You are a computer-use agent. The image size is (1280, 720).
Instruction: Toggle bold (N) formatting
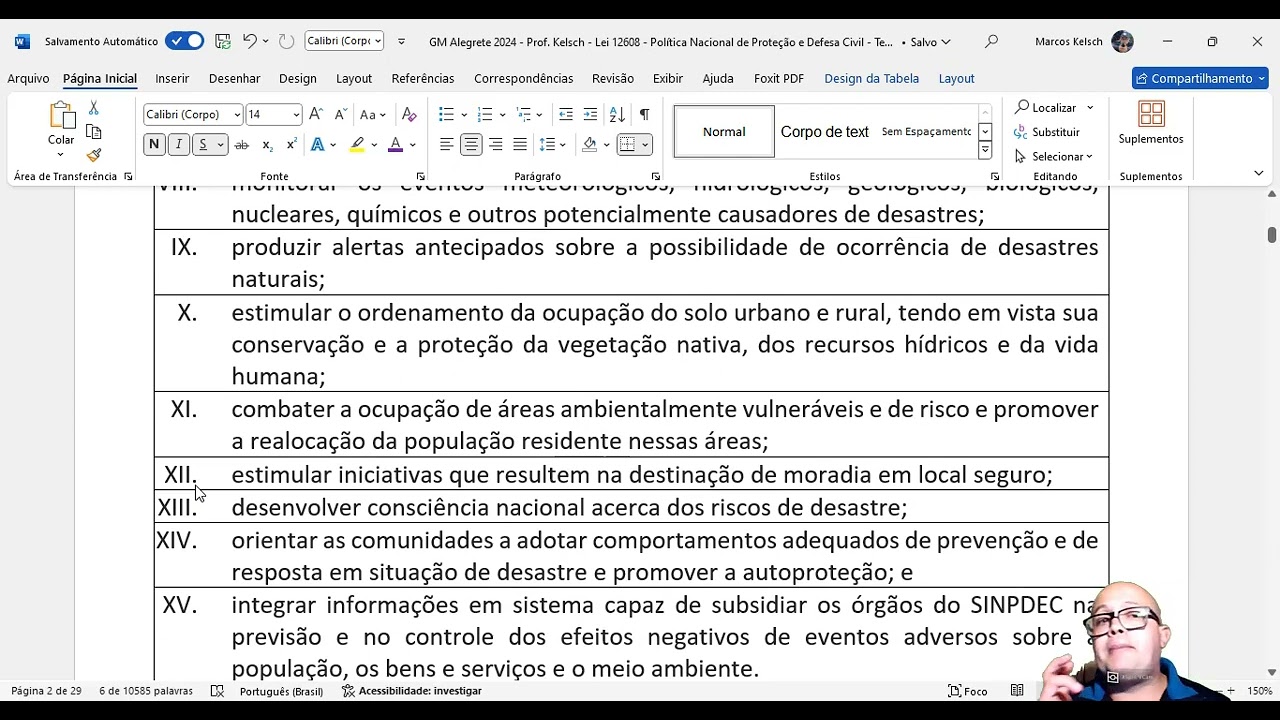tap(154, 145)
